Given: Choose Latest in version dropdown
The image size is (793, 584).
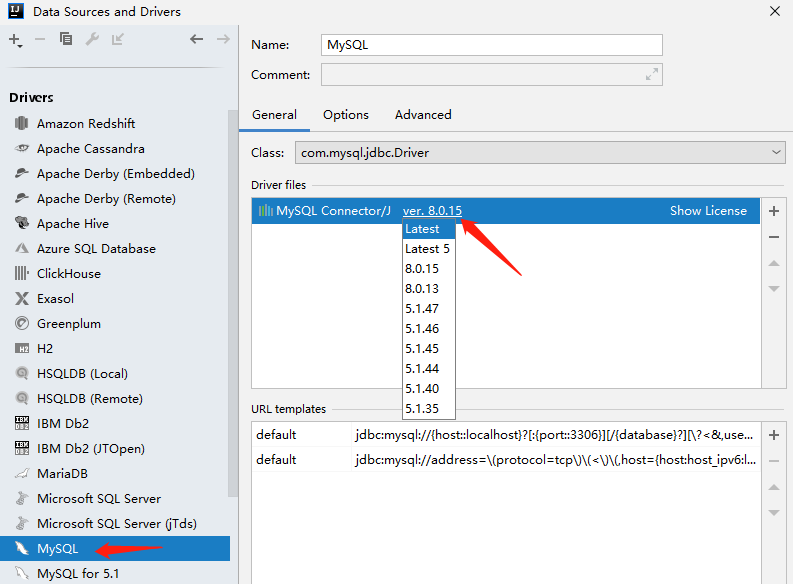Looking at the screenshot, I should coord(429,229).
